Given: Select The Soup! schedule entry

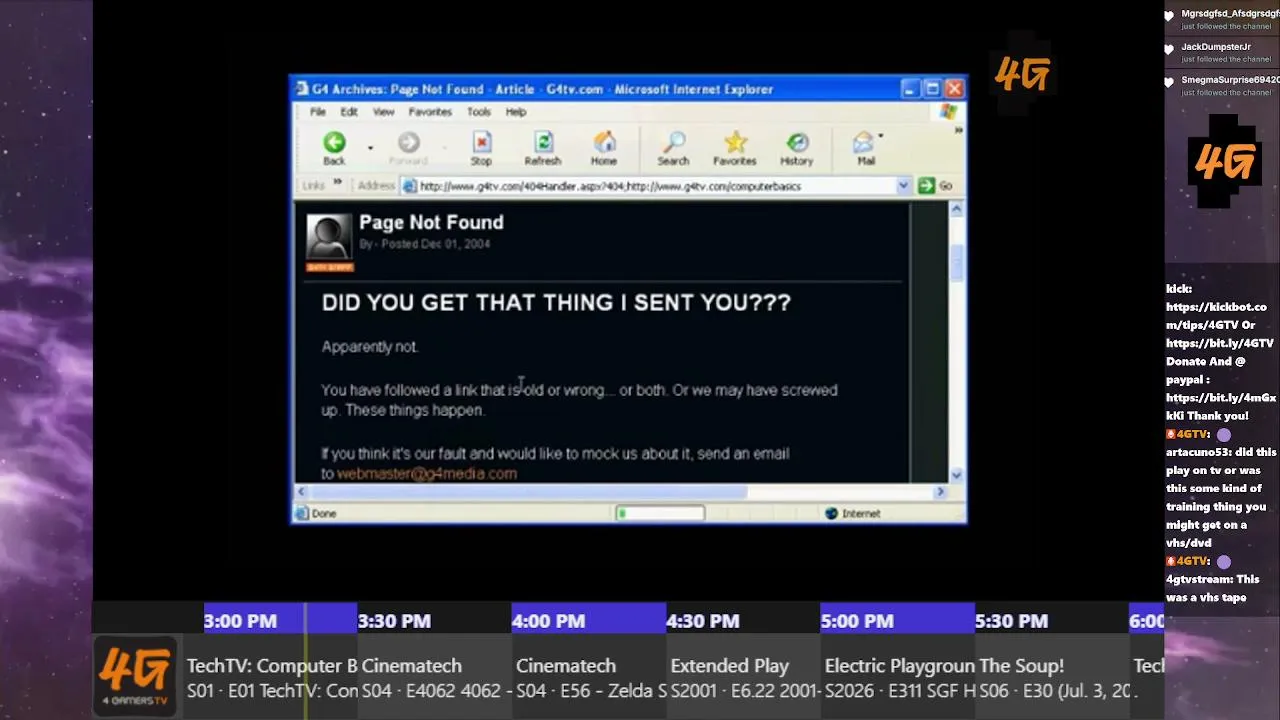Looking at the screenshot, I should coord(1053,677).
